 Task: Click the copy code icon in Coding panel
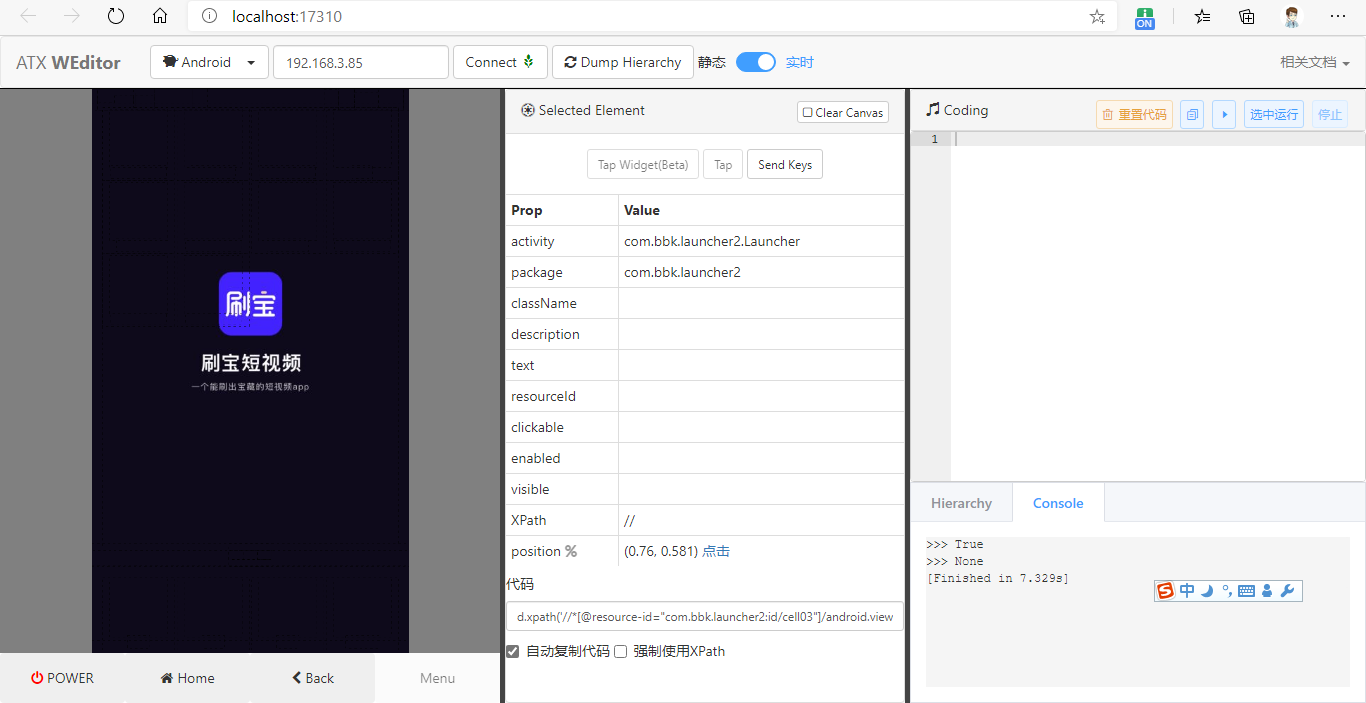coord(1192,114)
